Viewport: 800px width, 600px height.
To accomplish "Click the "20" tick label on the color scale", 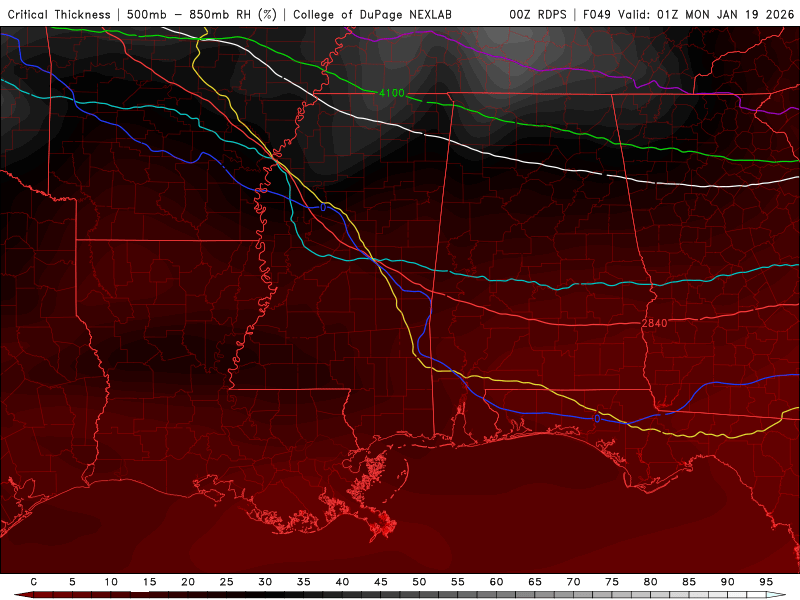I will [188, 582].
